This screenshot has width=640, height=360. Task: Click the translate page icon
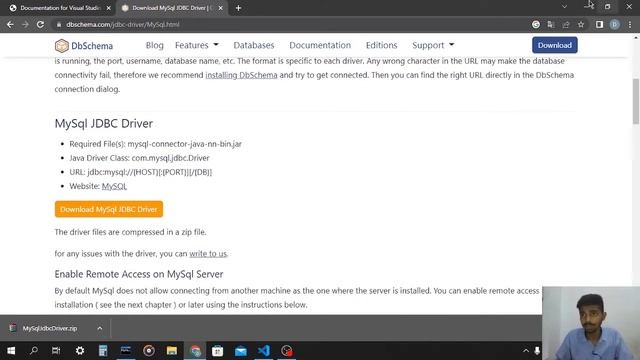[551, 24]
